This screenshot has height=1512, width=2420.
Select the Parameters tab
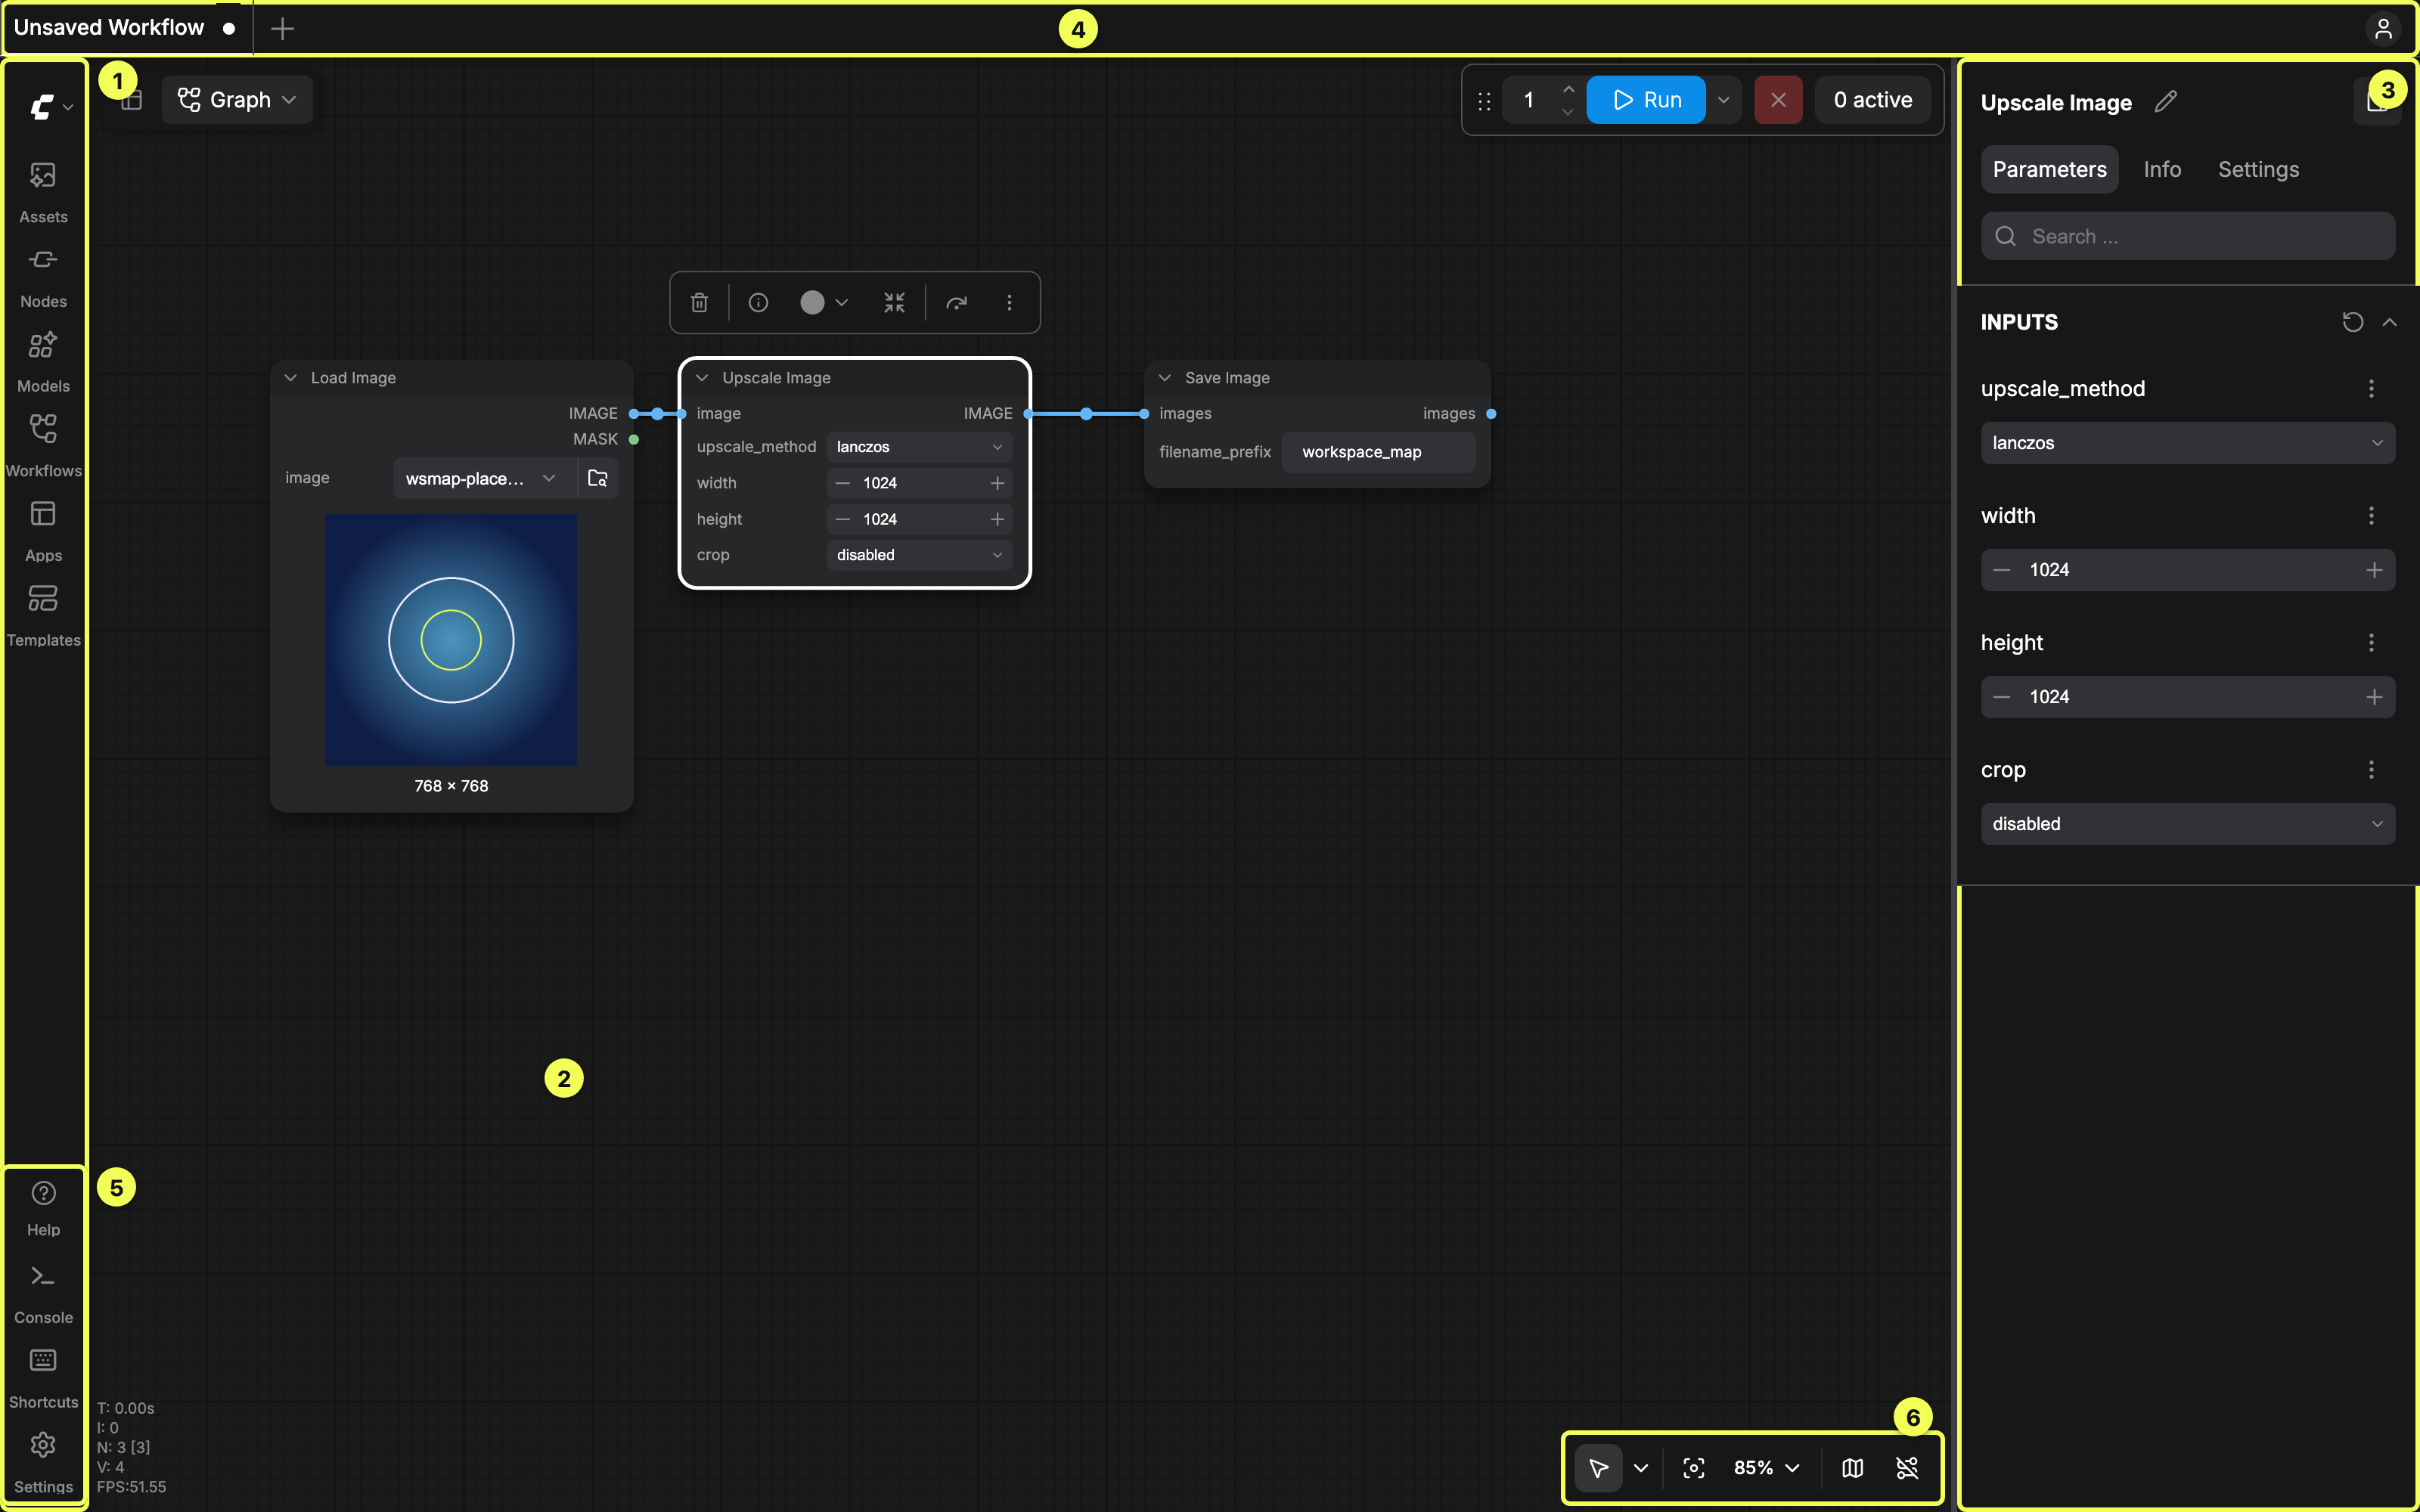coord(2049,169)
